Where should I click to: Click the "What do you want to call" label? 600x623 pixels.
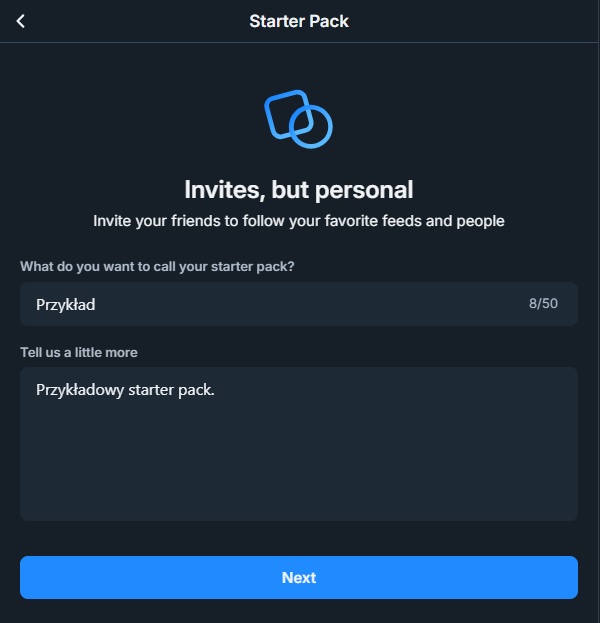[157, 266]
